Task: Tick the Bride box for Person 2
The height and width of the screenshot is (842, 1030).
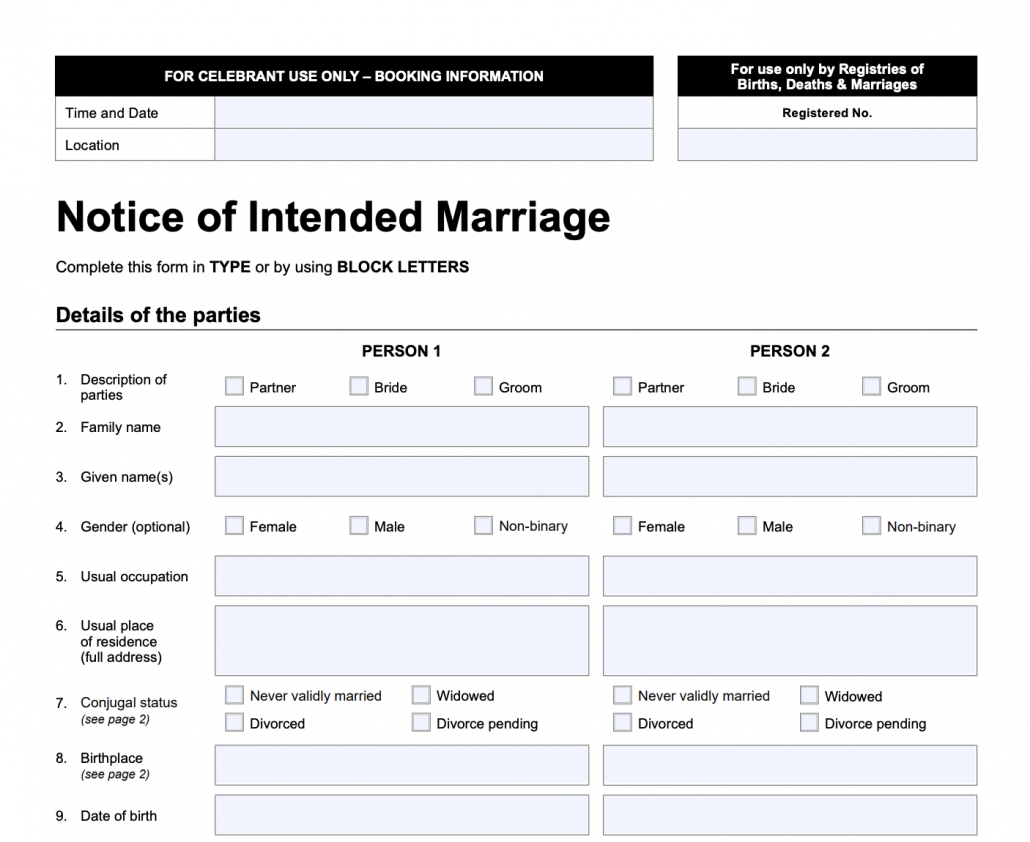Action: [x=747, y=386]
